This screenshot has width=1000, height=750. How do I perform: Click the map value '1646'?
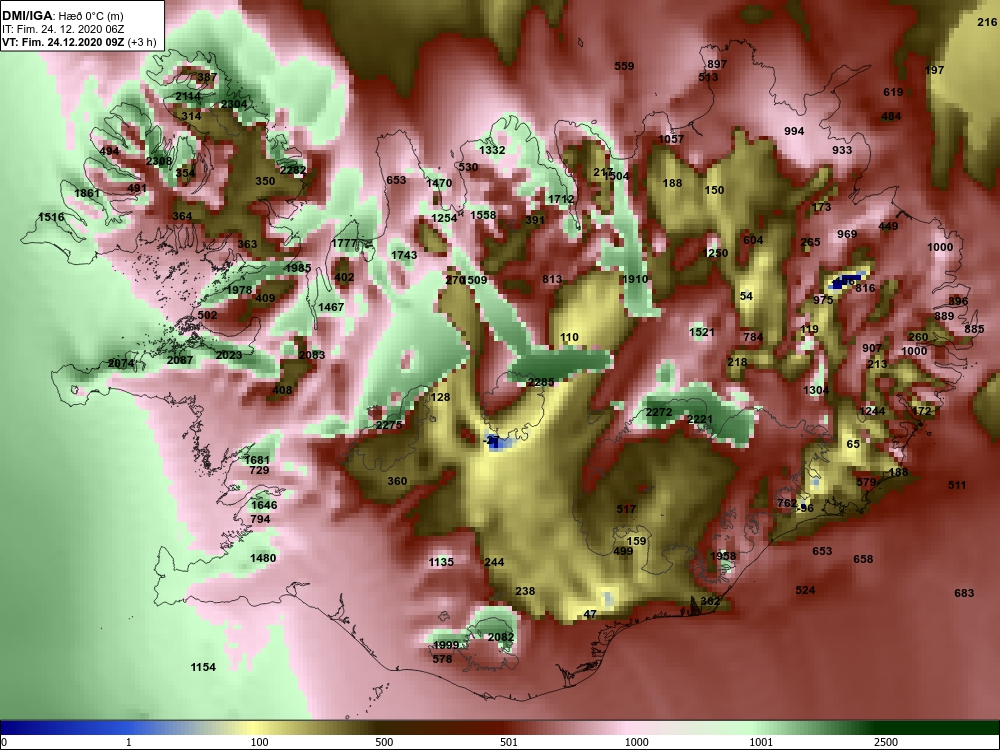pos(264,505)
